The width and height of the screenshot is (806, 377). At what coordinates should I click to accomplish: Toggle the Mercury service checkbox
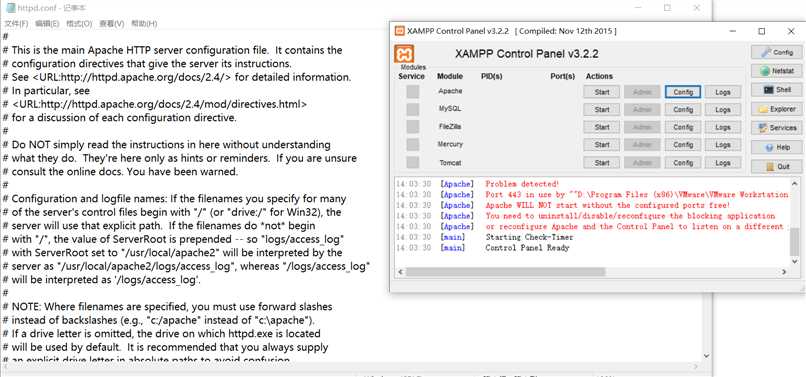tap(412, 145)
